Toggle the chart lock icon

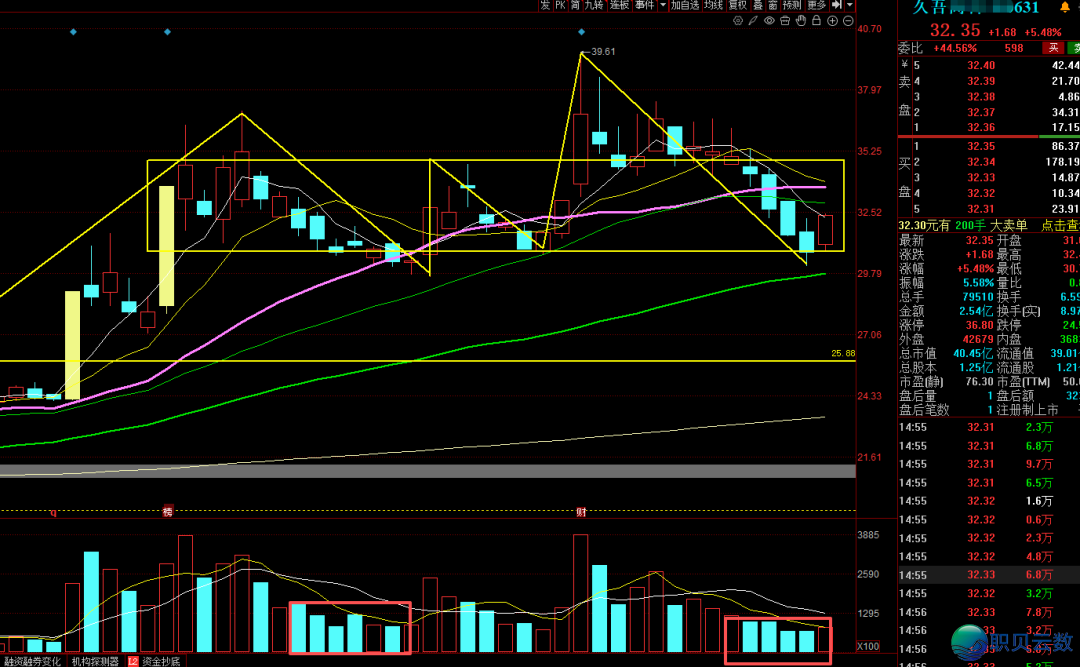point(816,21)
